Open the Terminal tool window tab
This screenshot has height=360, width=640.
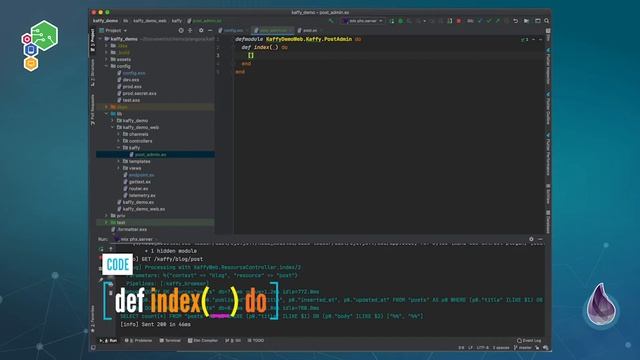pyautogui.click(x=170, y=340)
